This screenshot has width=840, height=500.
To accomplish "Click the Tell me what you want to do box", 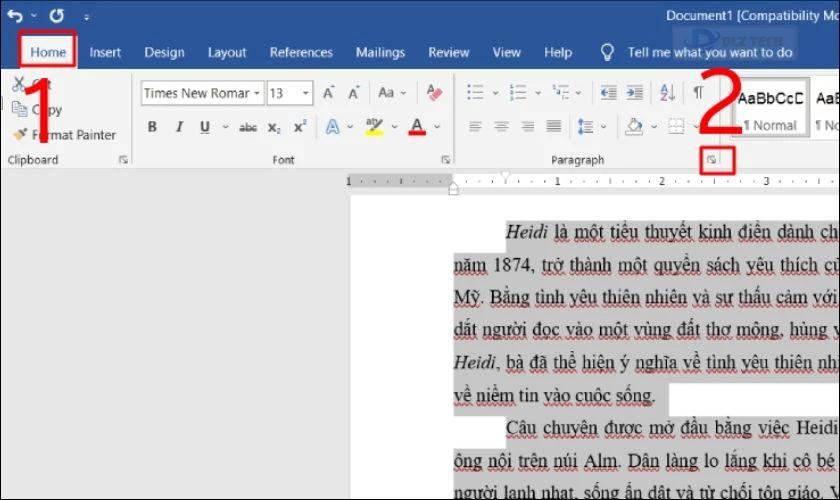I will pos(710,52).
